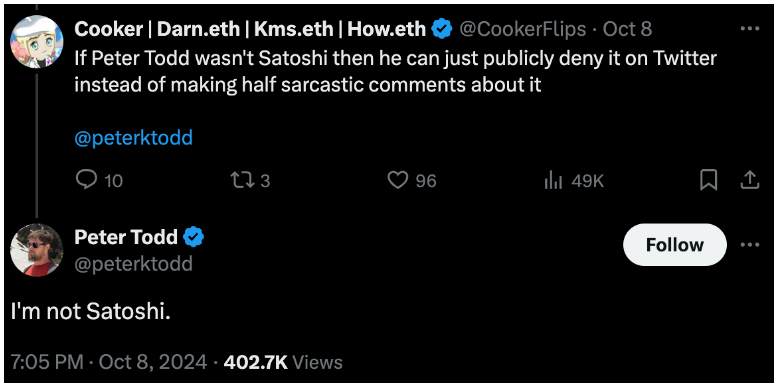This screenshot has width=778, height=387.
Task: Click the 7:05 PM · Oct 8, 2024 timestamp
Action: tap(109, 362)
